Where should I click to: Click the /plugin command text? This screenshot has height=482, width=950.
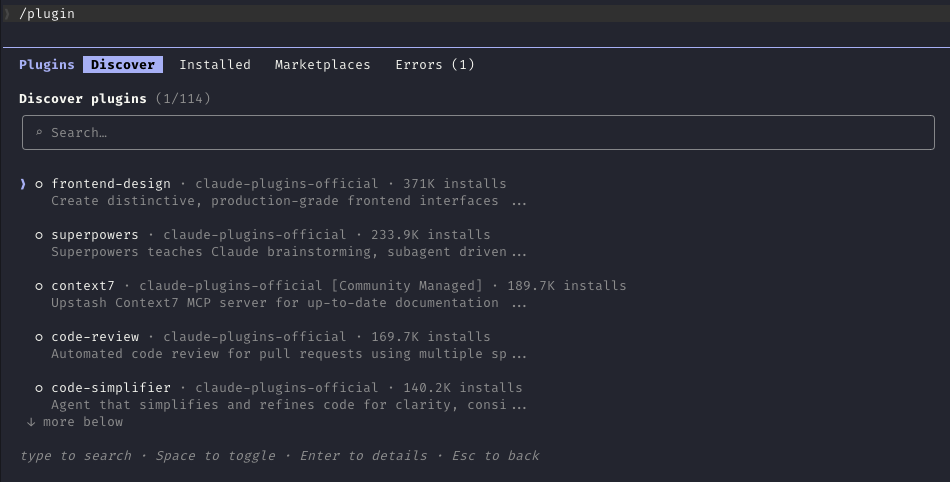tap(47, 13)
